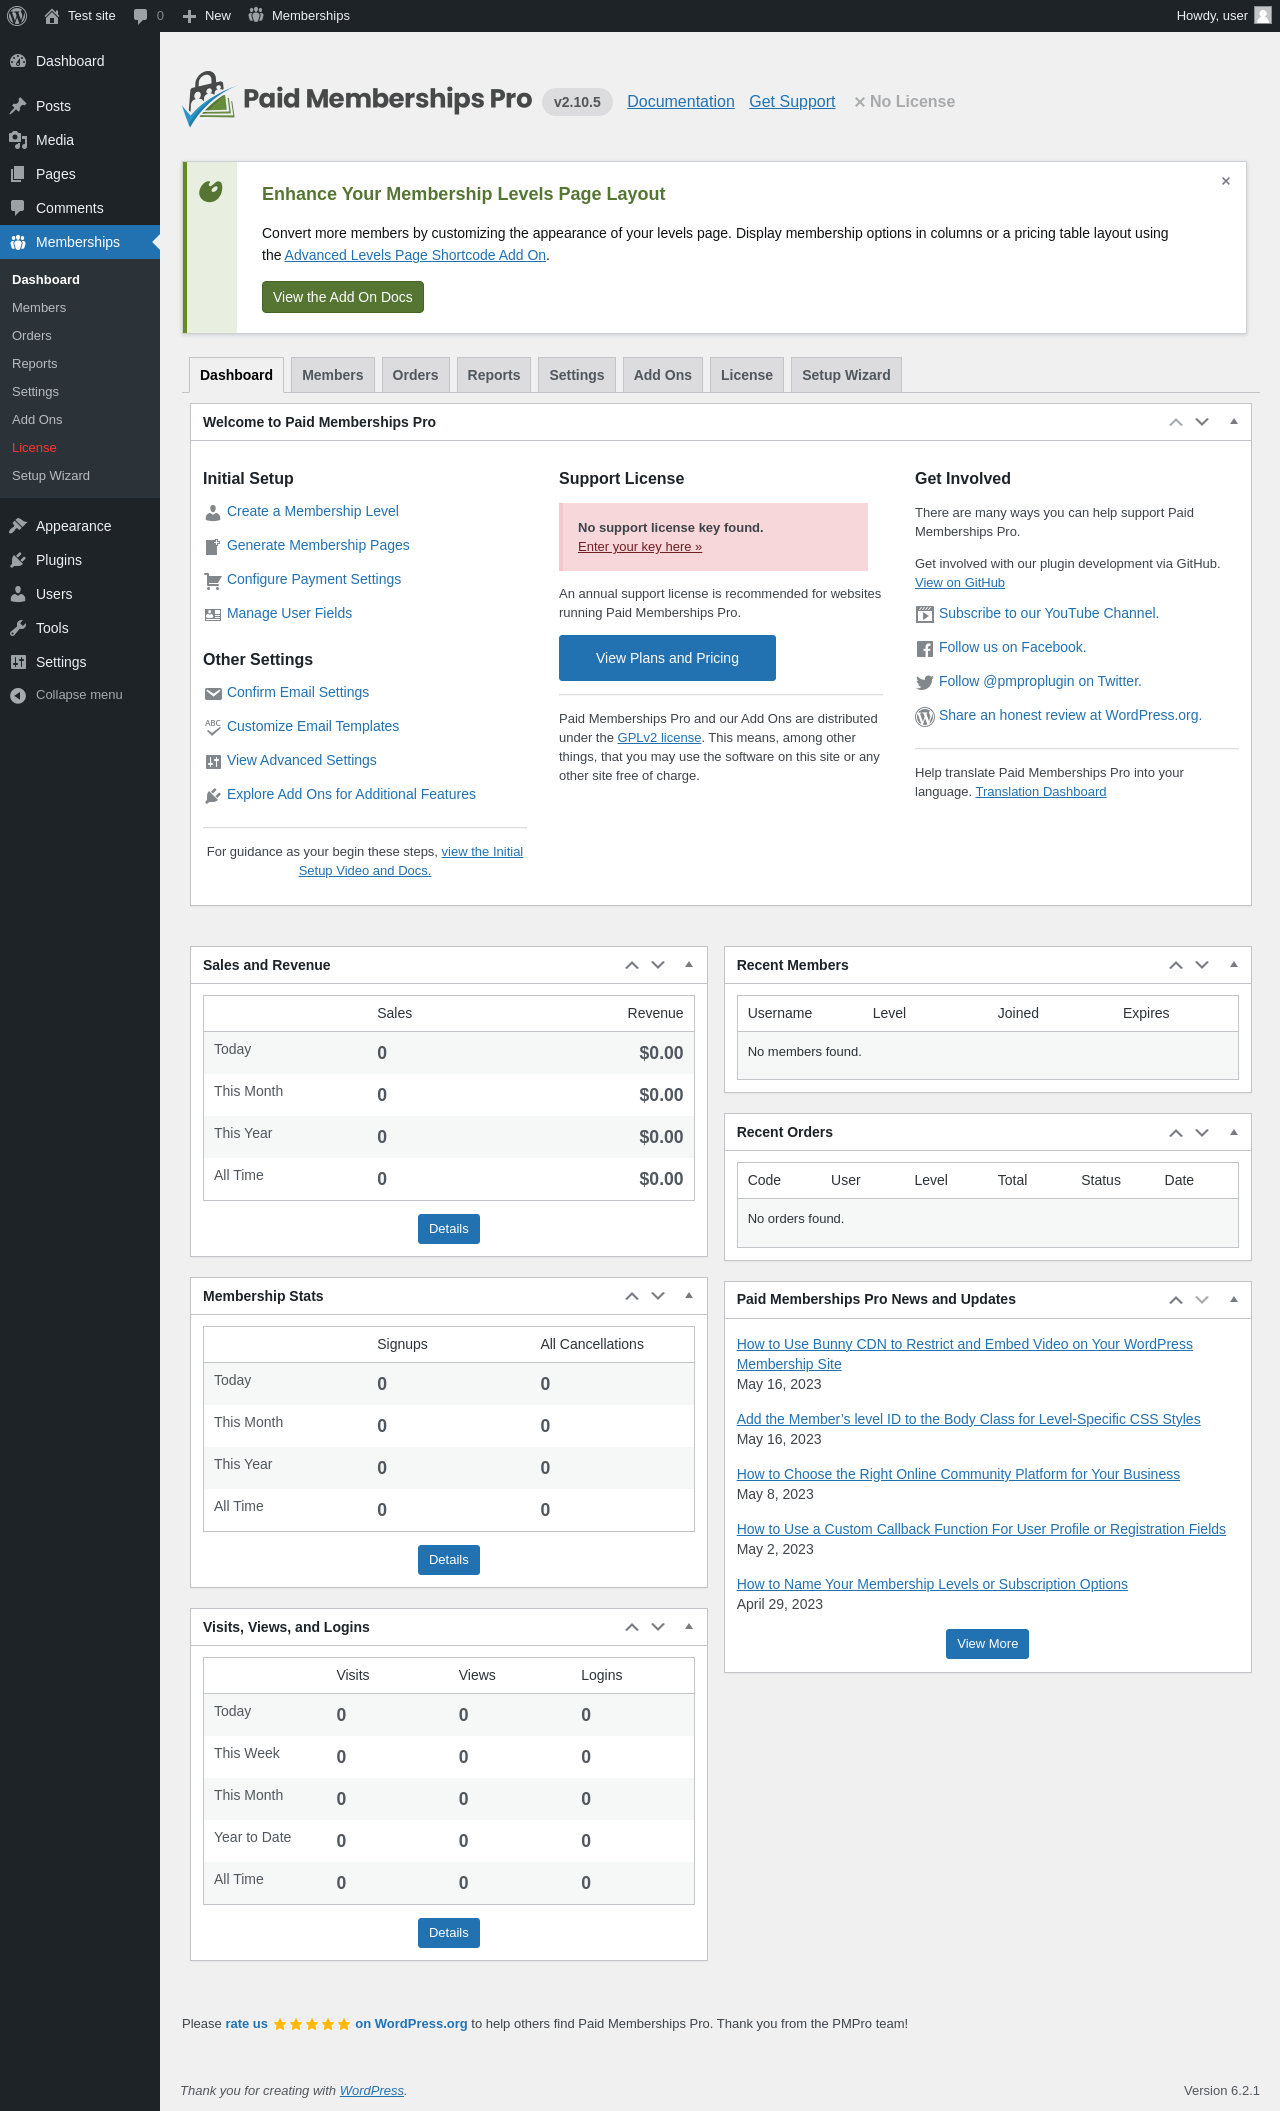The width and height of the screenshot is (1280, 2111).
Task: Click the WordPress link in footer
Action: (x=372, y=2091)
